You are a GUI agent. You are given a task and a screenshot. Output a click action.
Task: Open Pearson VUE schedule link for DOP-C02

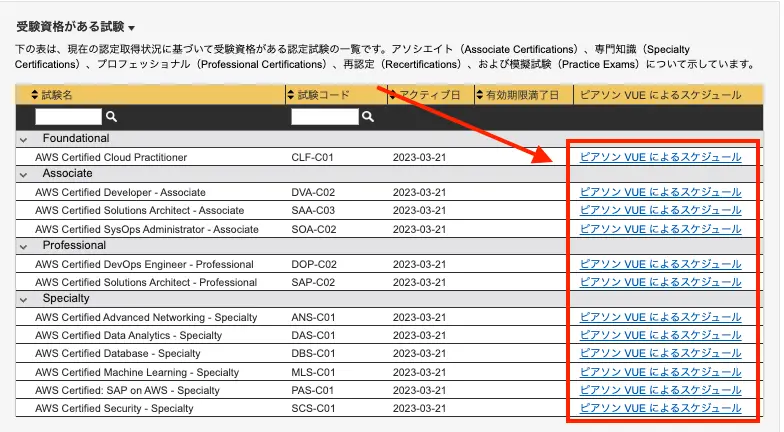(660, 264)
